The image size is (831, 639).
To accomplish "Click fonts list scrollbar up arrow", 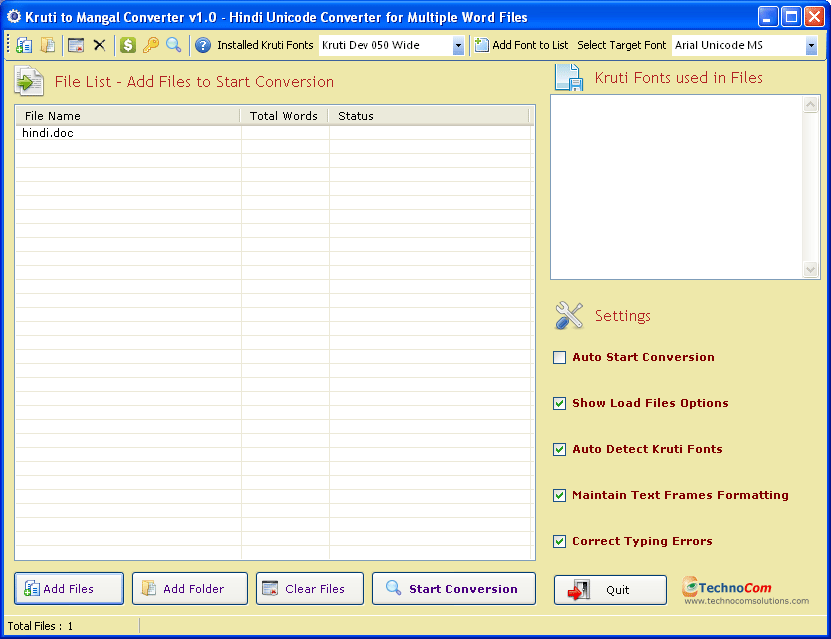I will click(x=810, y=104).
